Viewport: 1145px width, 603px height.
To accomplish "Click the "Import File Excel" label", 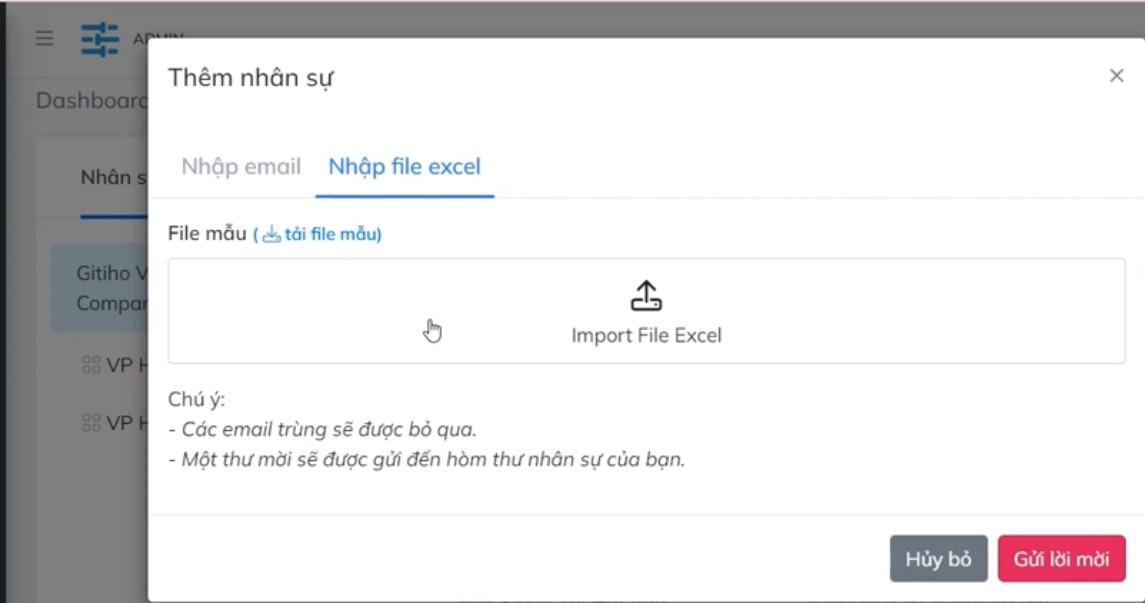I will (x=646, y=335).
